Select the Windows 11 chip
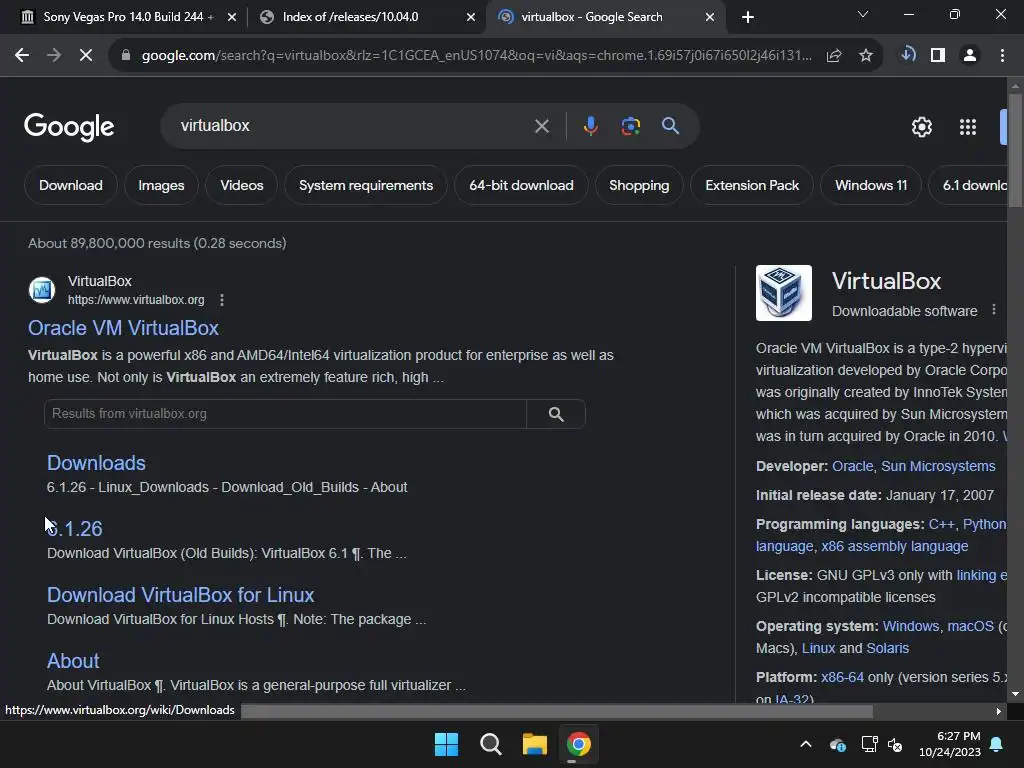 pos(871,185)
